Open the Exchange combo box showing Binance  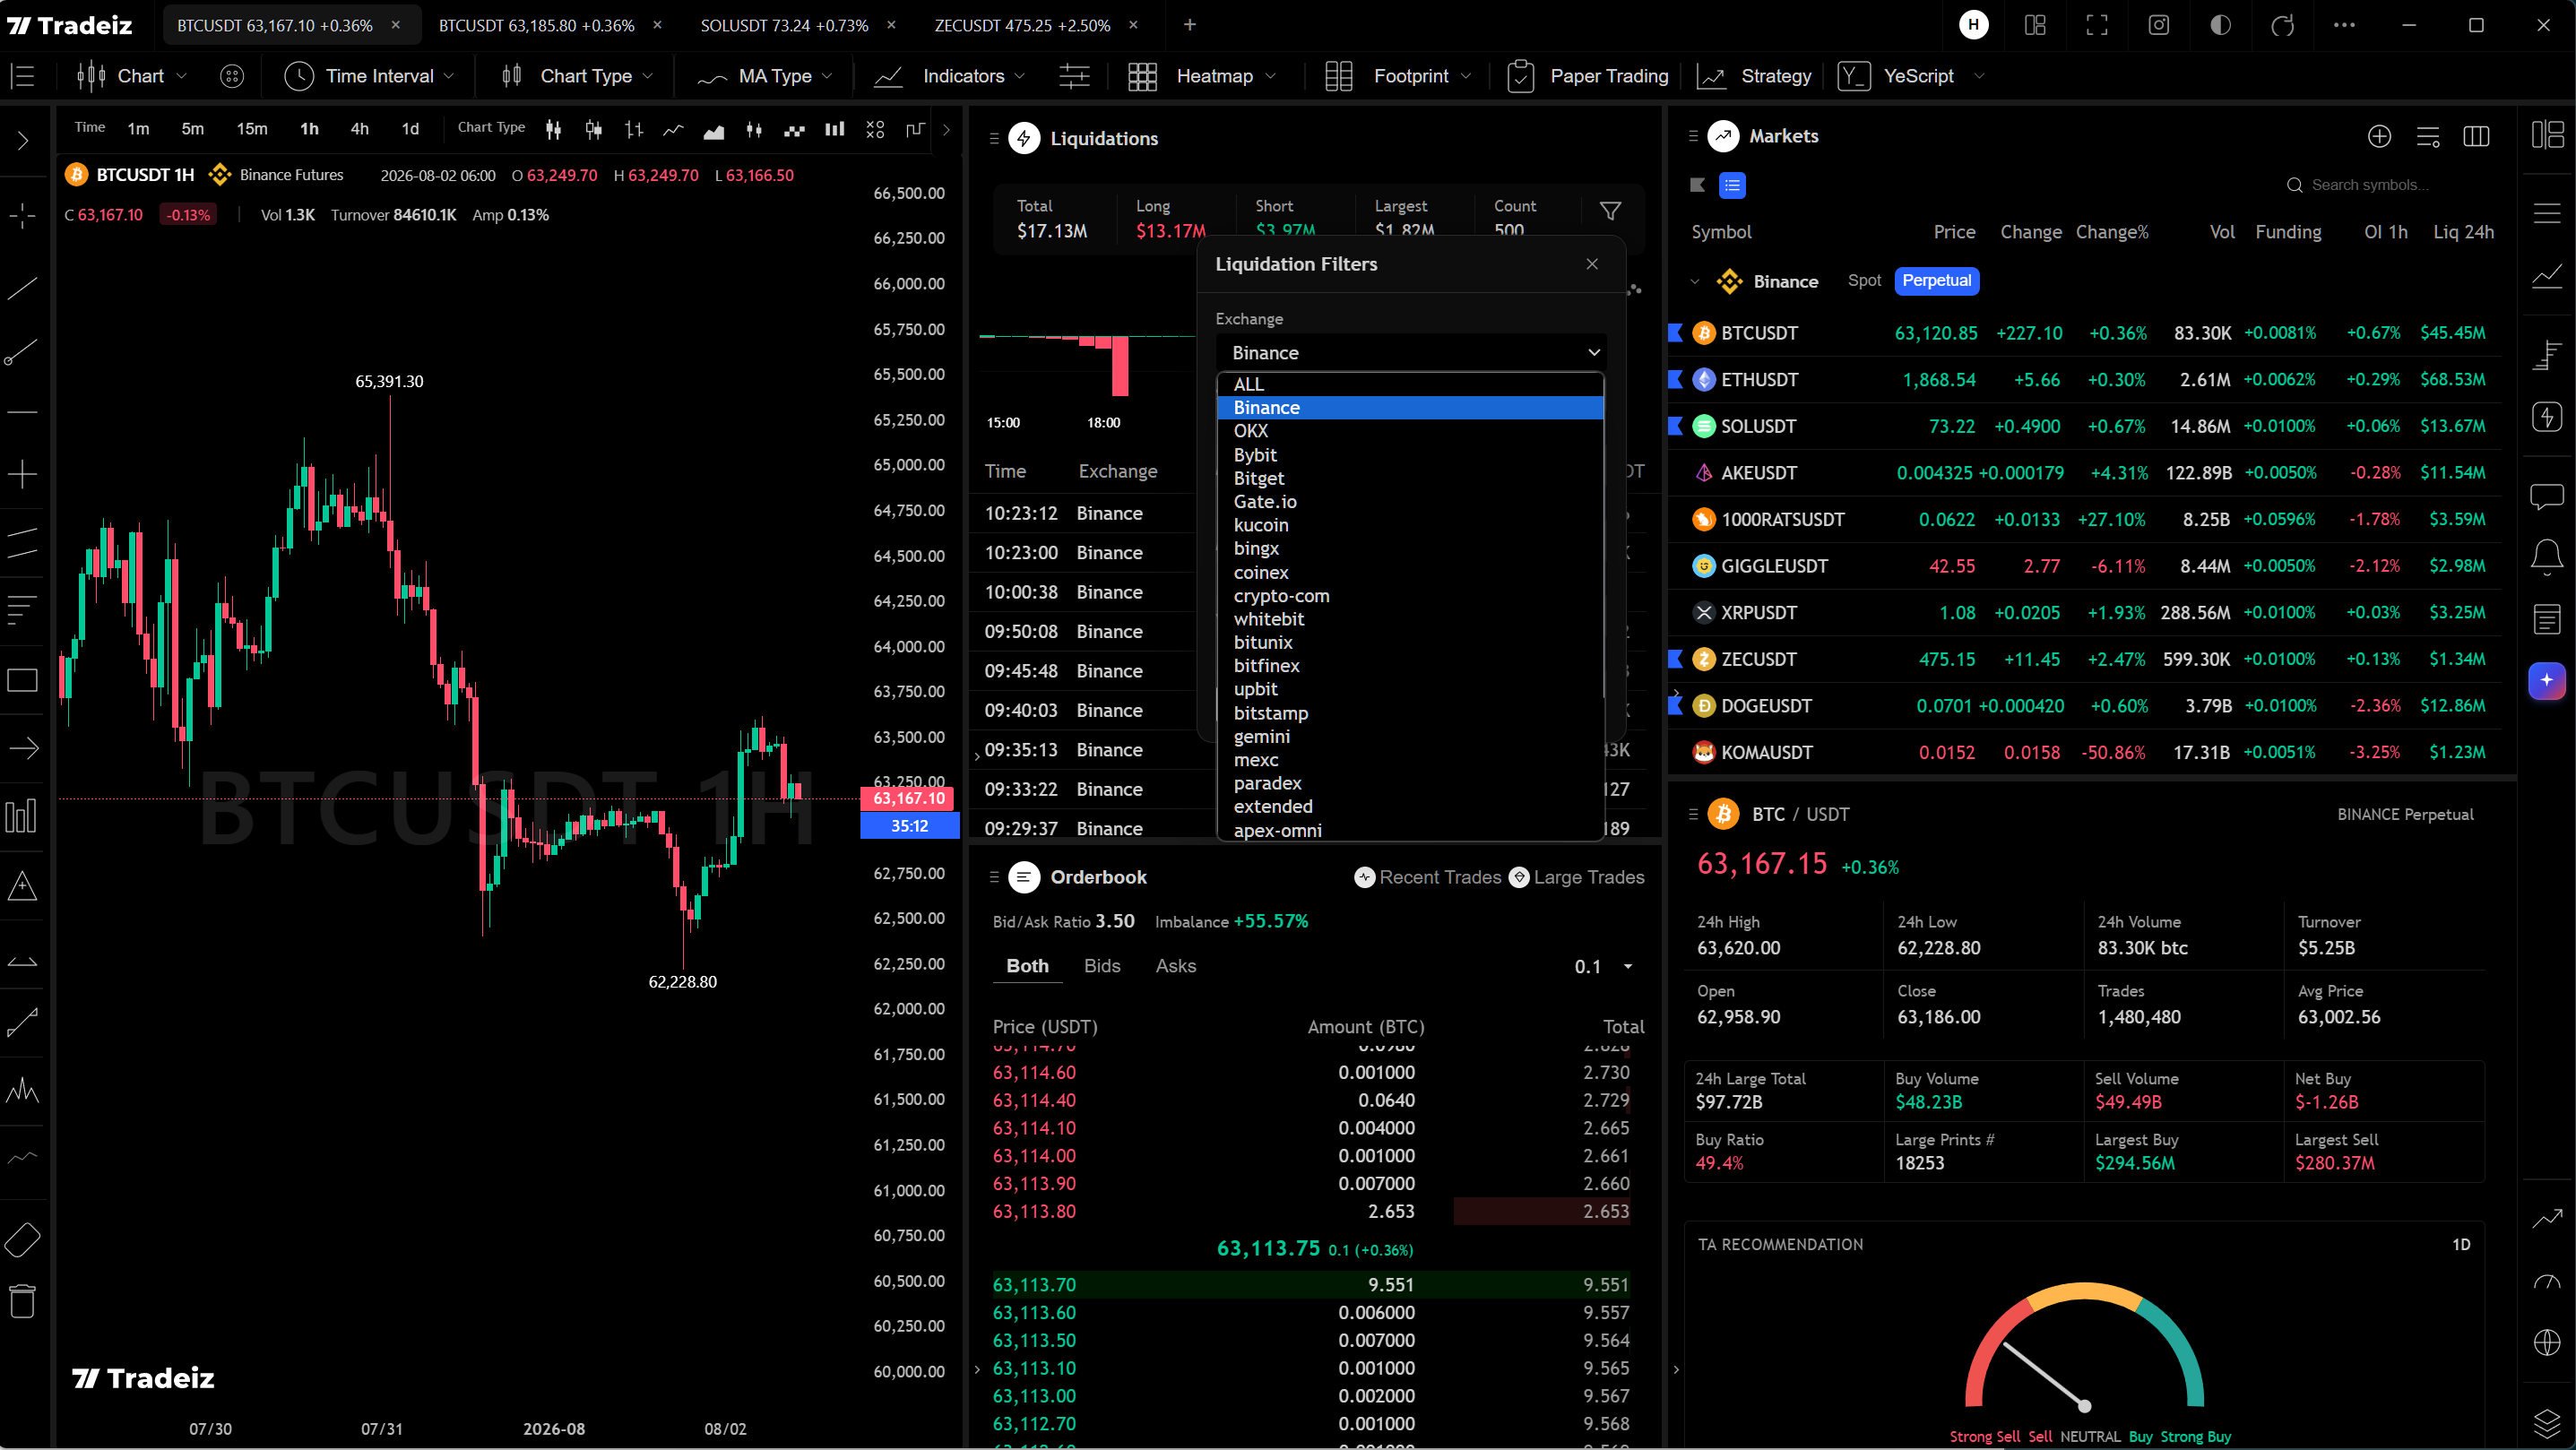click(x=1410, y=352)
